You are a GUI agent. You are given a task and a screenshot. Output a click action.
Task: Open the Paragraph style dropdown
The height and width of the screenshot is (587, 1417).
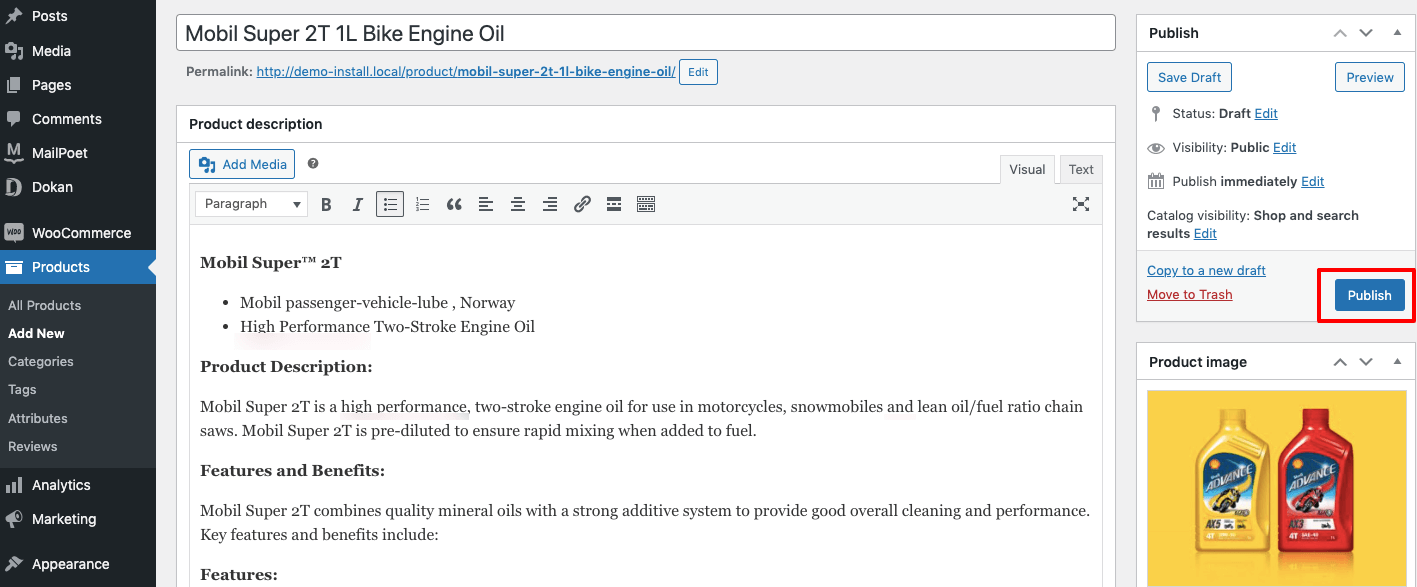pyautogui.click(x=251, y=204)
